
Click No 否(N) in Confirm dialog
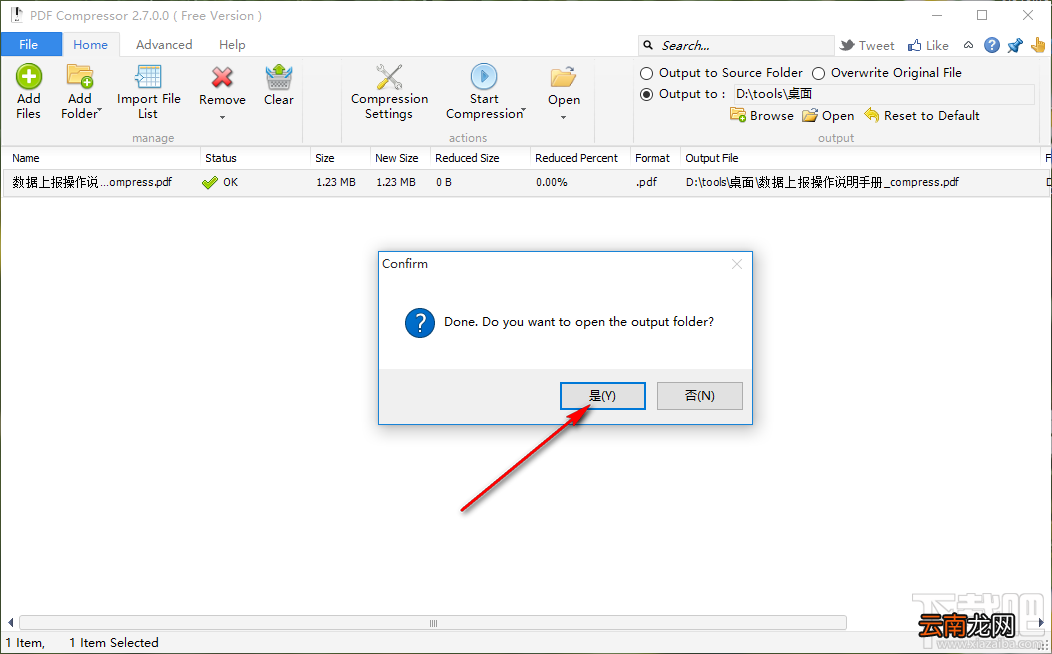(x=700, y=396)
